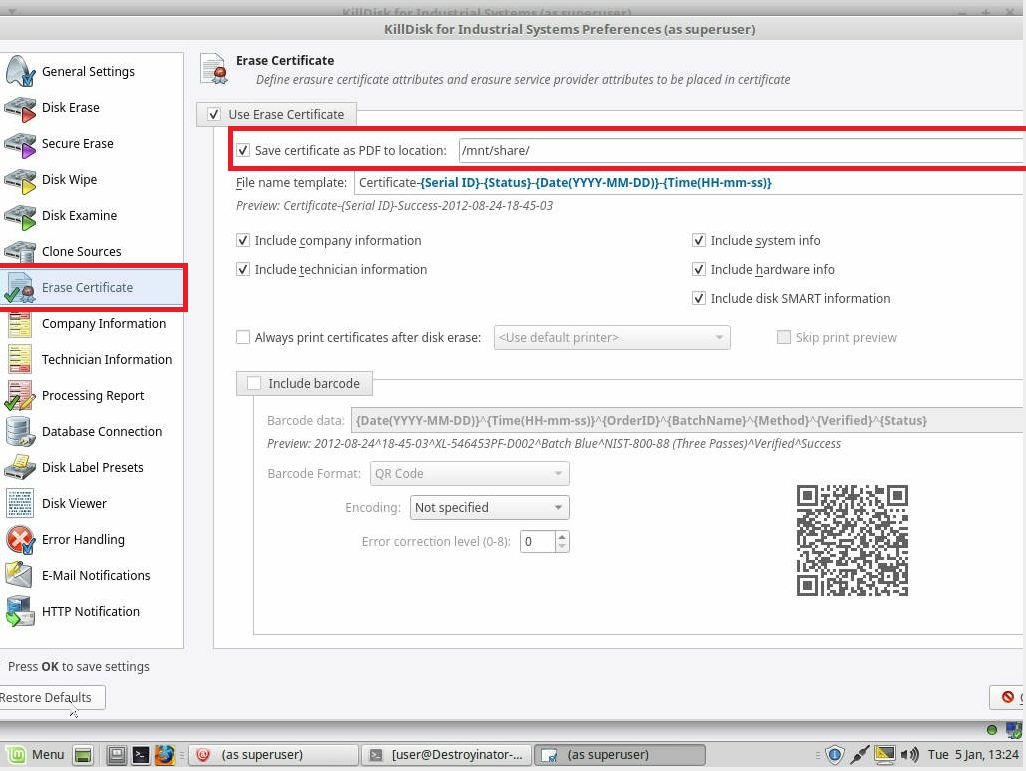The width and height of the screenshot is (1026, 771).
Task: Open the Mint Menu button
Action: 37,755
